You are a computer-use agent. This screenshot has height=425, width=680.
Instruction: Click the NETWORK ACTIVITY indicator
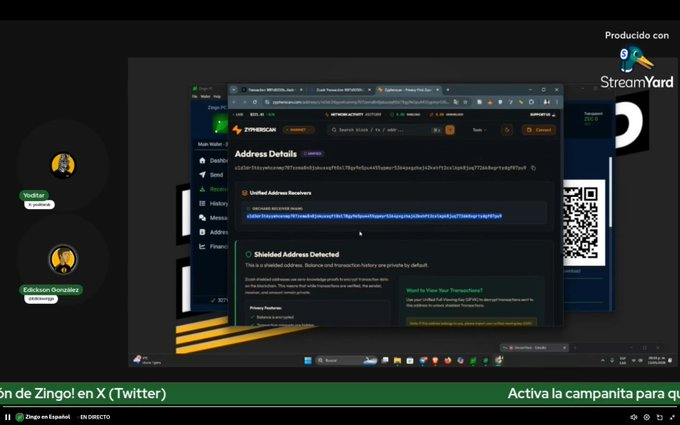pos(353,114)
